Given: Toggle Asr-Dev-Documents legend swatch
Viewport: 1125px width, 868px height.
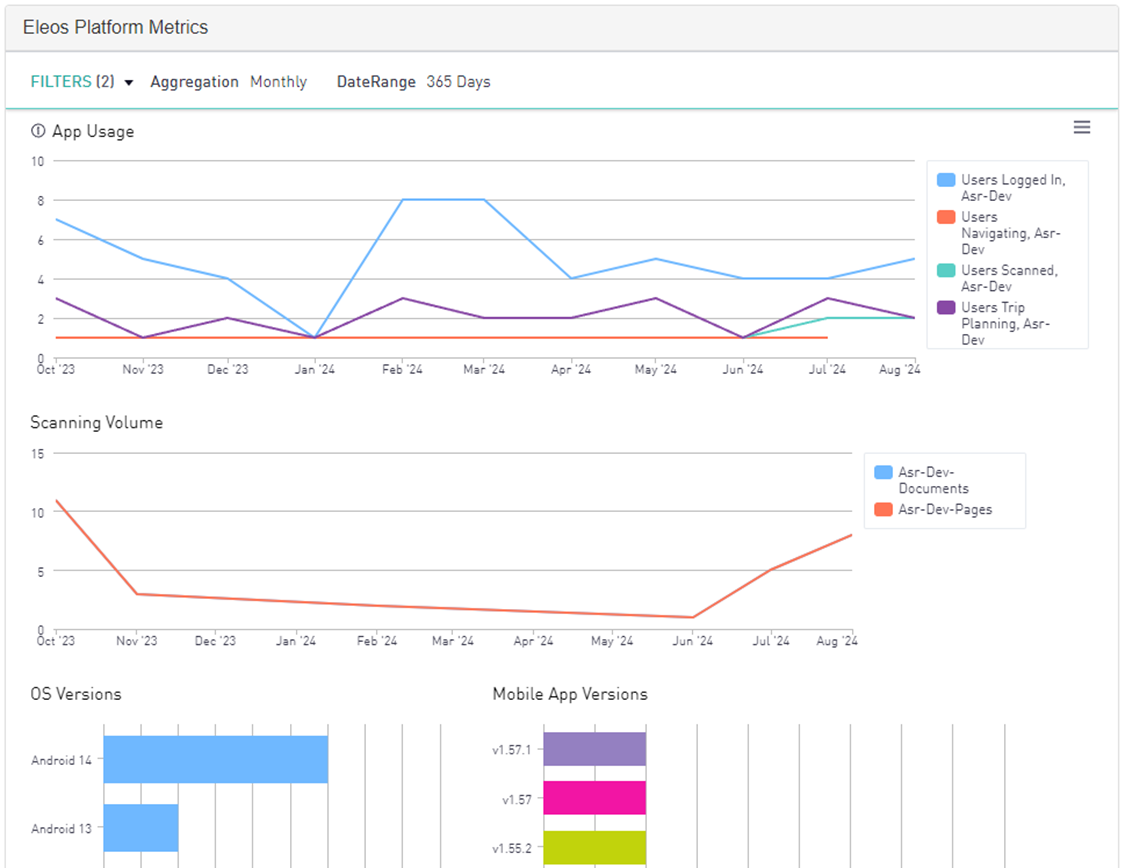Looking at the screenshot, I should click(883, 472).
